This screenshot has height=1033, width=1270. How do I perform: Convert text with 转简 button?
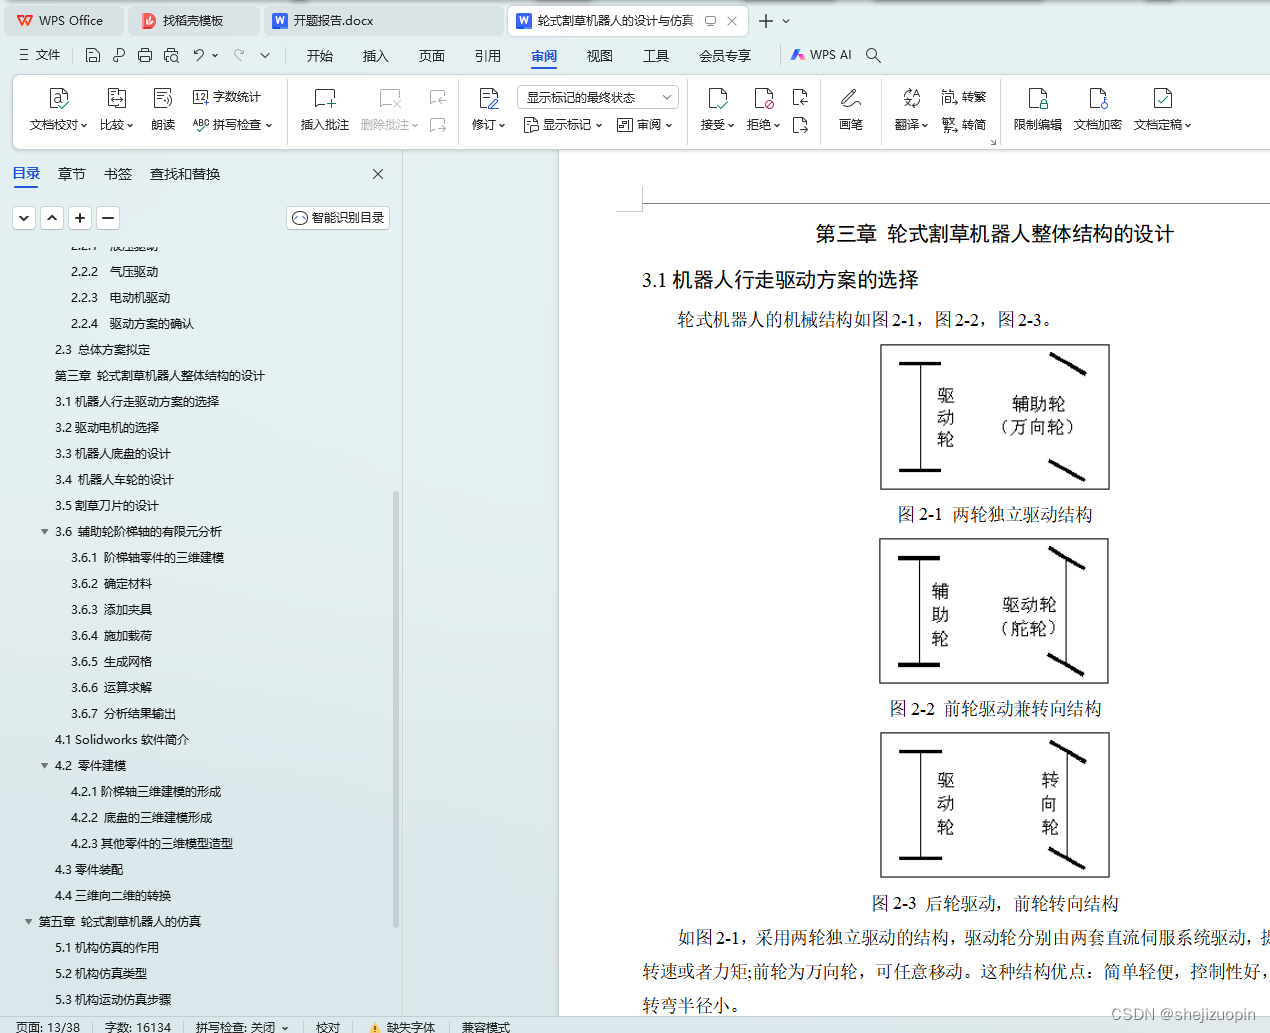tap(964, 125)
